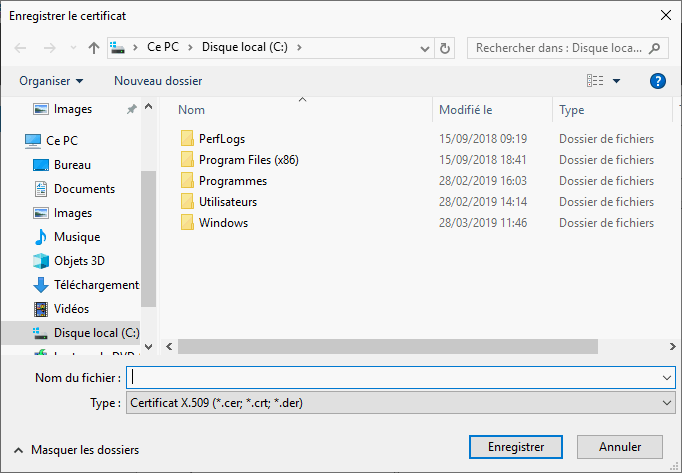Open the Windows folder in the file list
The width and height of the screenshot is (682, 473).
click(223, 223)
